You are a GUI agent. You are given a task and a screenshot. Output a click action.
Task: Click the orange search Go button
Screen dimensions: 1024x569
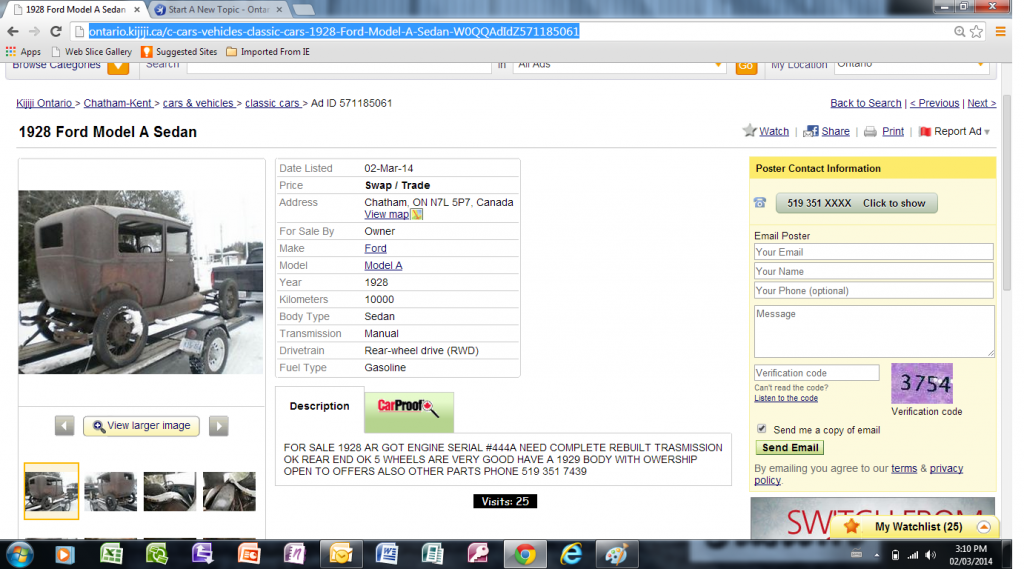pos(746,66)
